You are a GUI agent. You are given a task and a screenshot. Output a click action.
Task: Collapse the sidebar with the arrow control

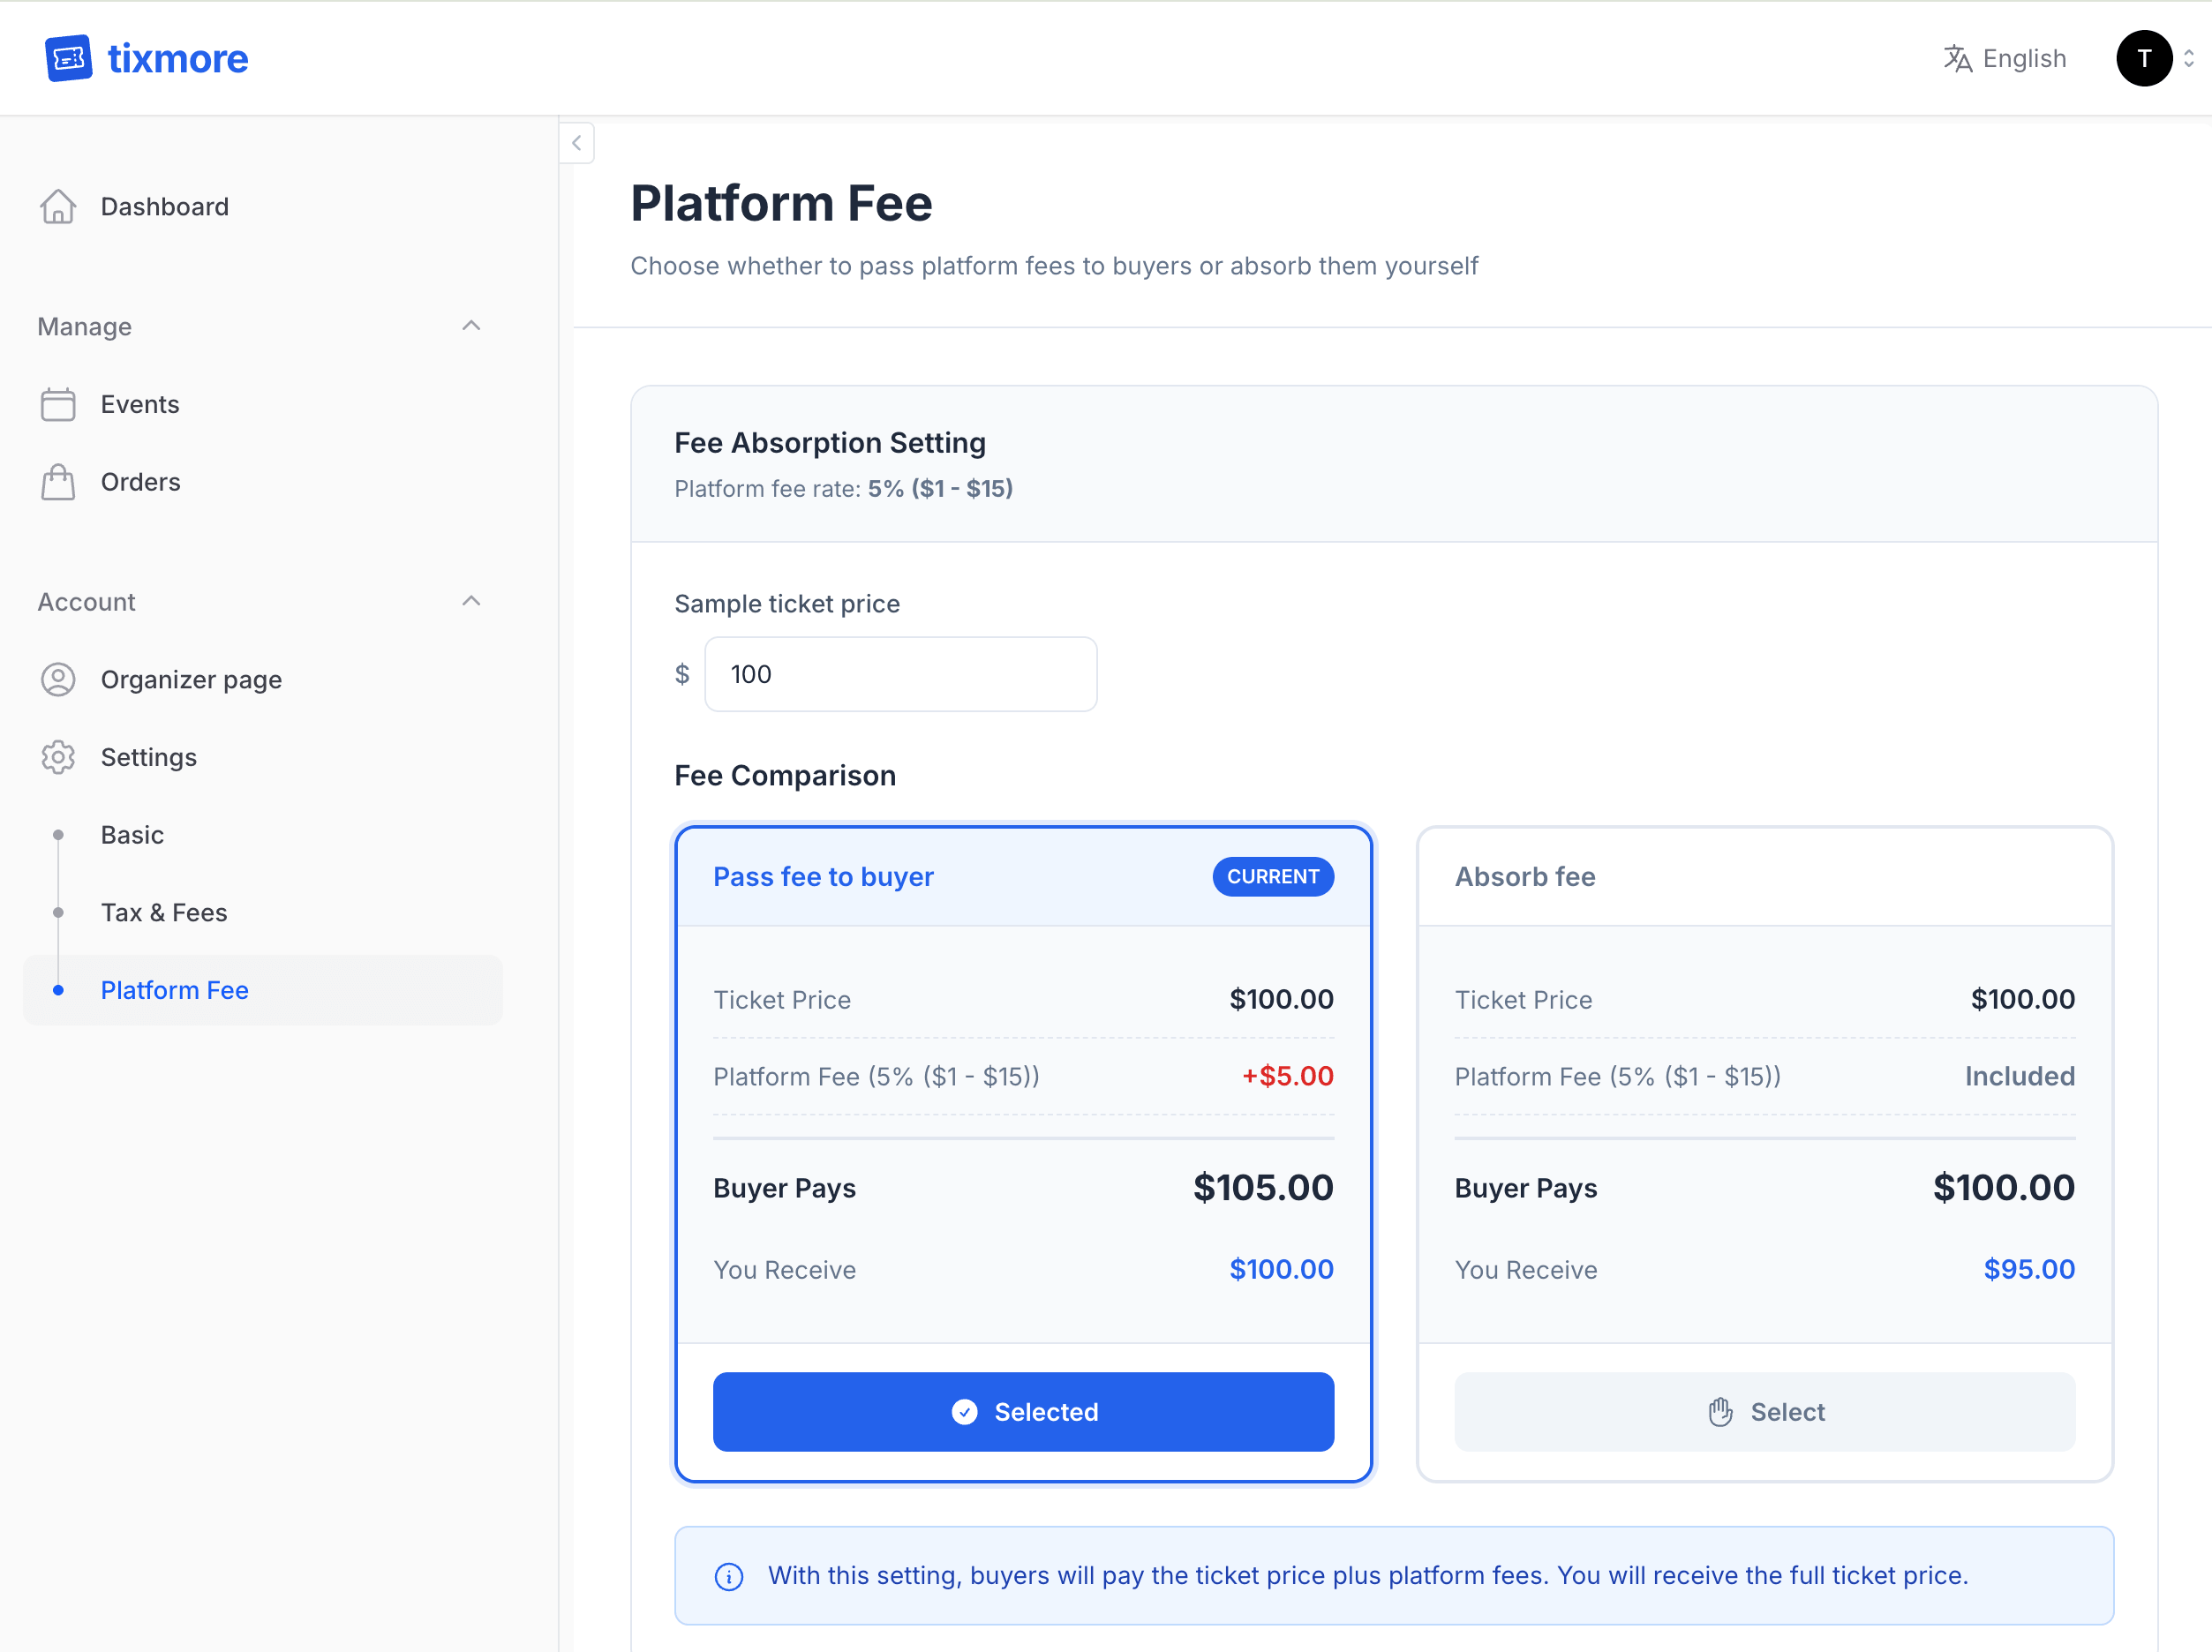click(x=576, y=143)
